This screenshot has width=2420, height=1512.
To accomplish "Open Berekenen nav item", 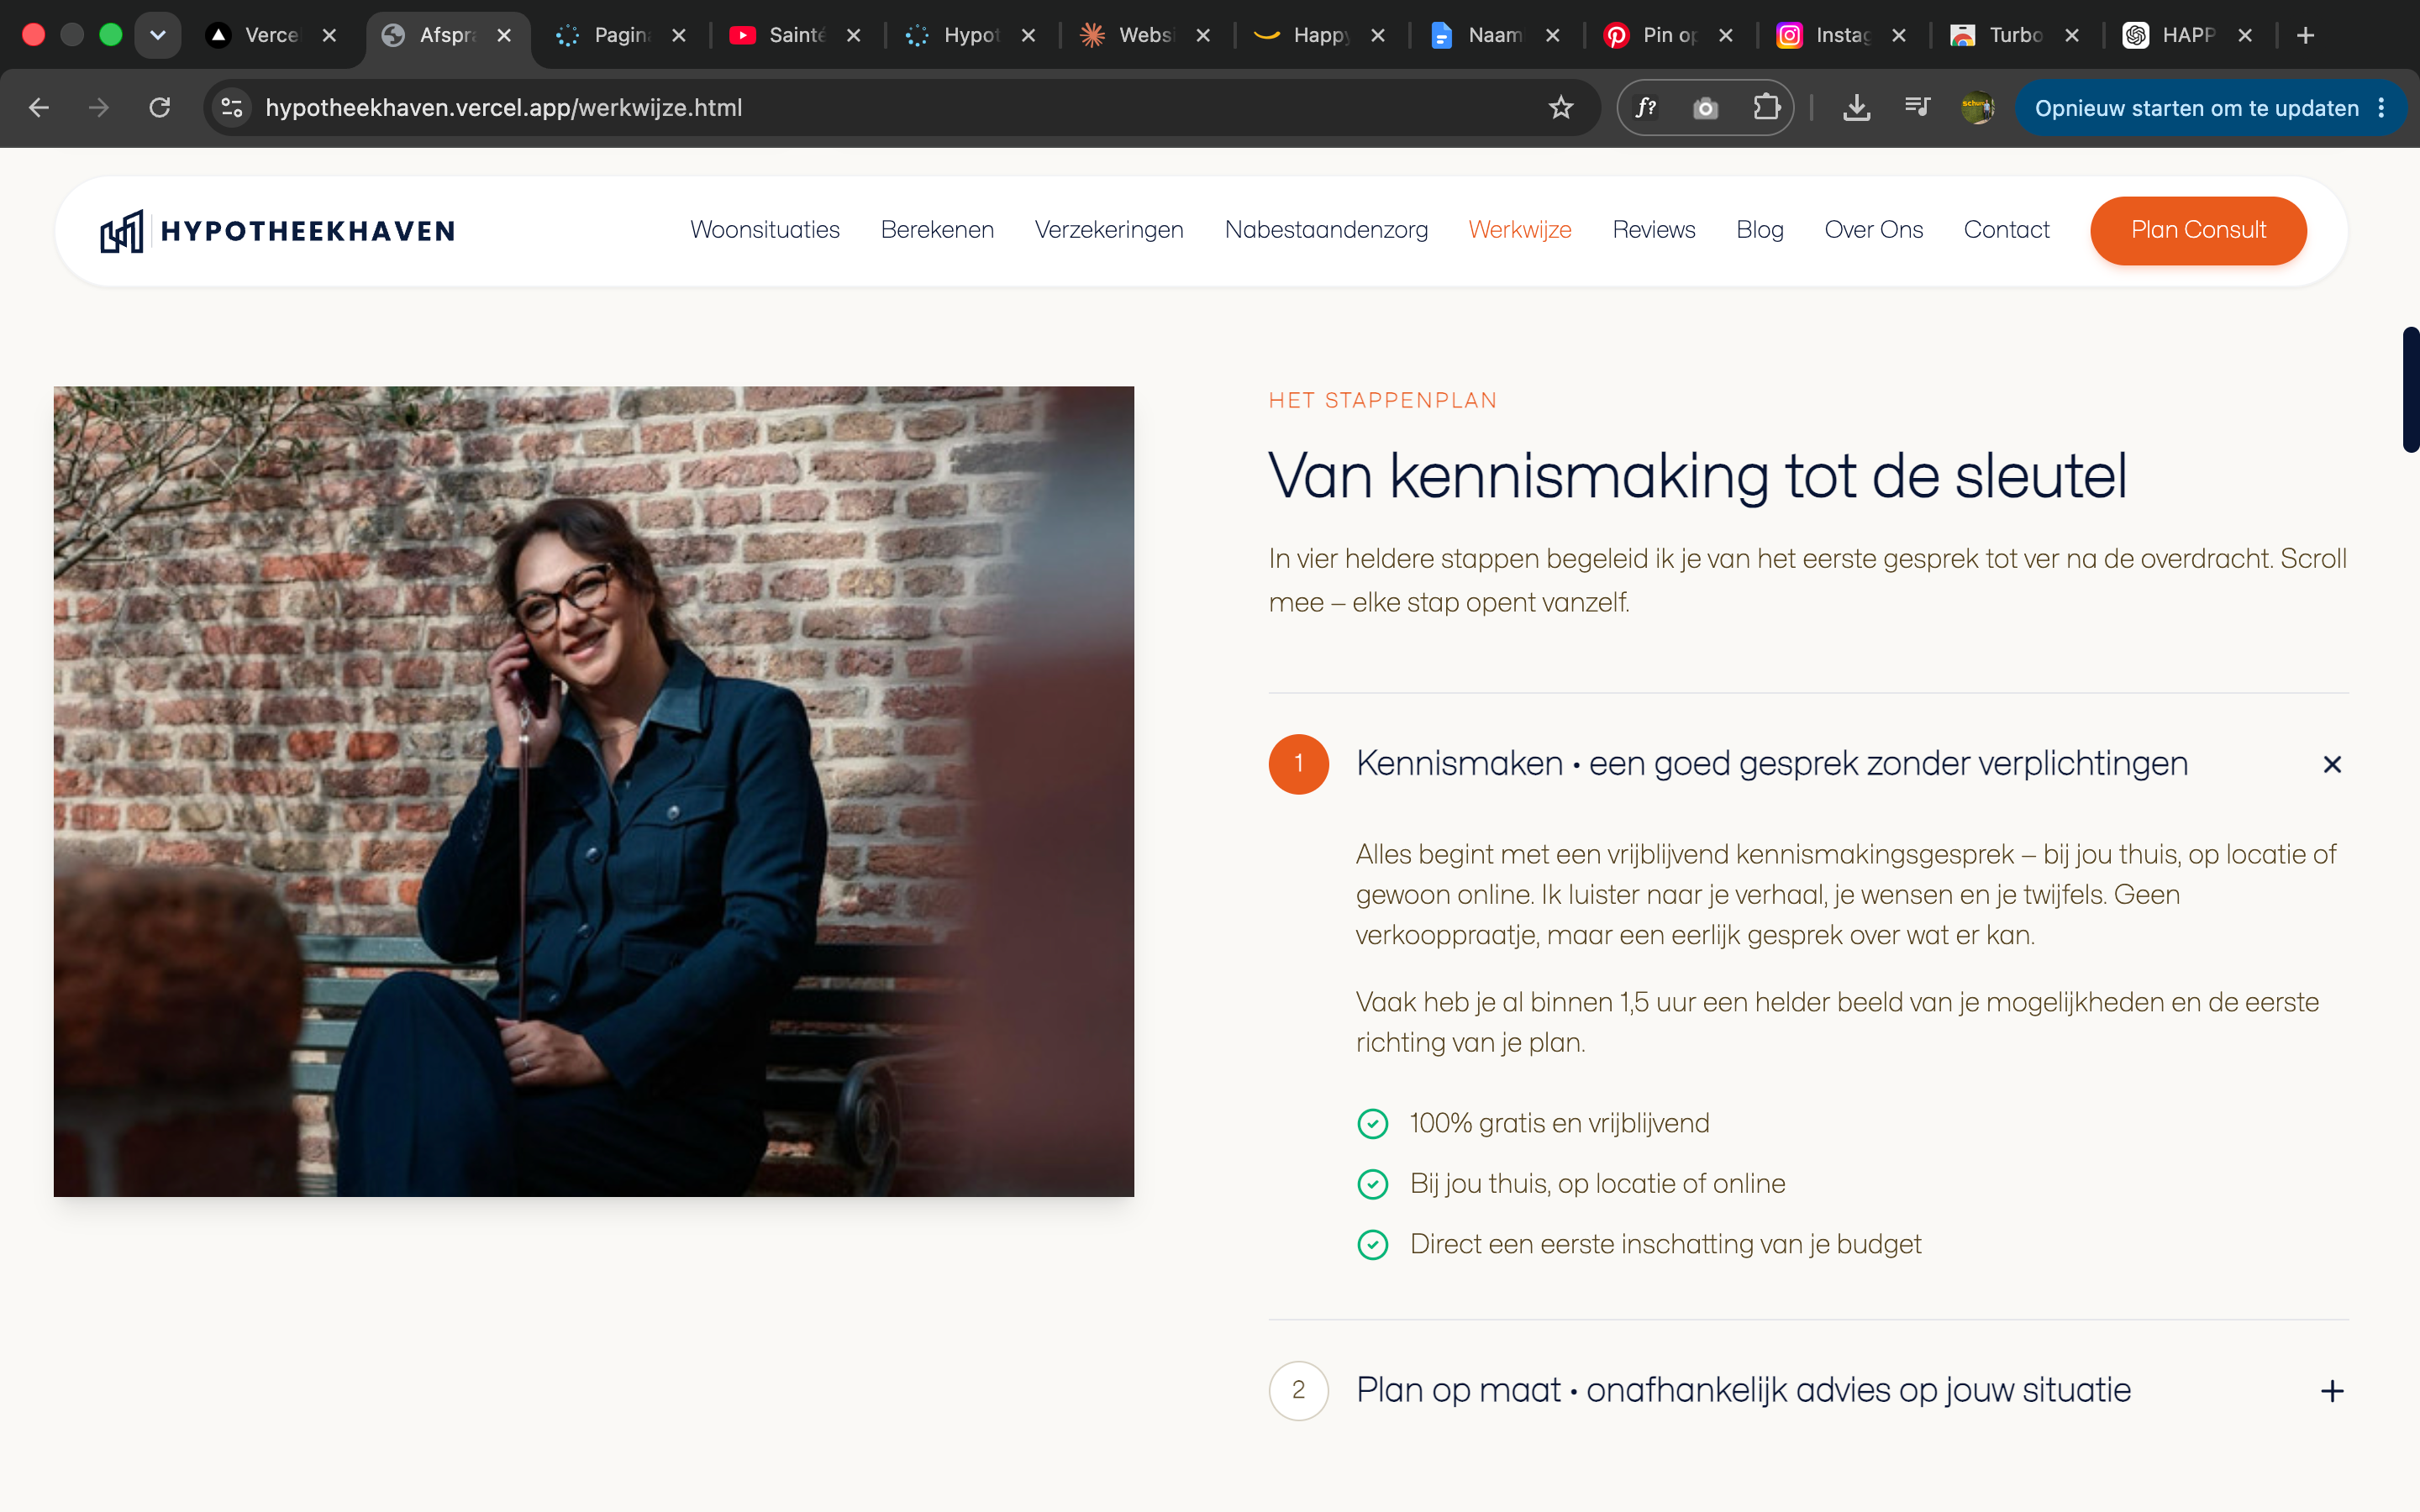I will coord(937,230).
